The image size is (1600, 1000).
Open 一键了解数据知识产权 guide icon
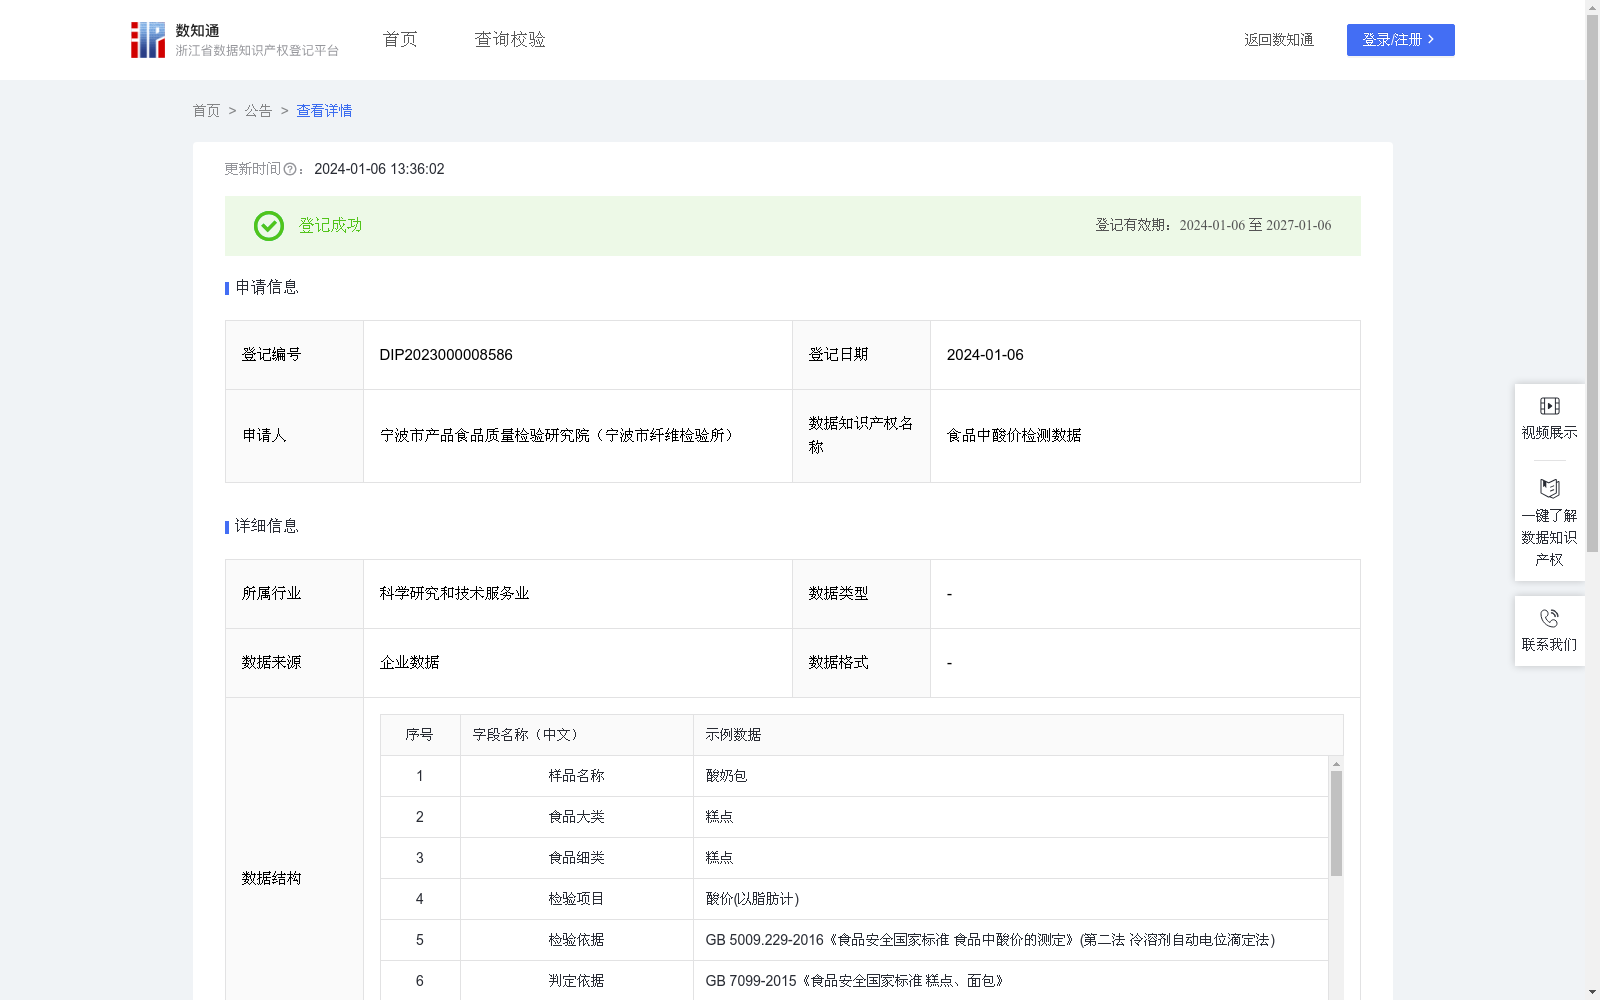tap(1549, 489)
